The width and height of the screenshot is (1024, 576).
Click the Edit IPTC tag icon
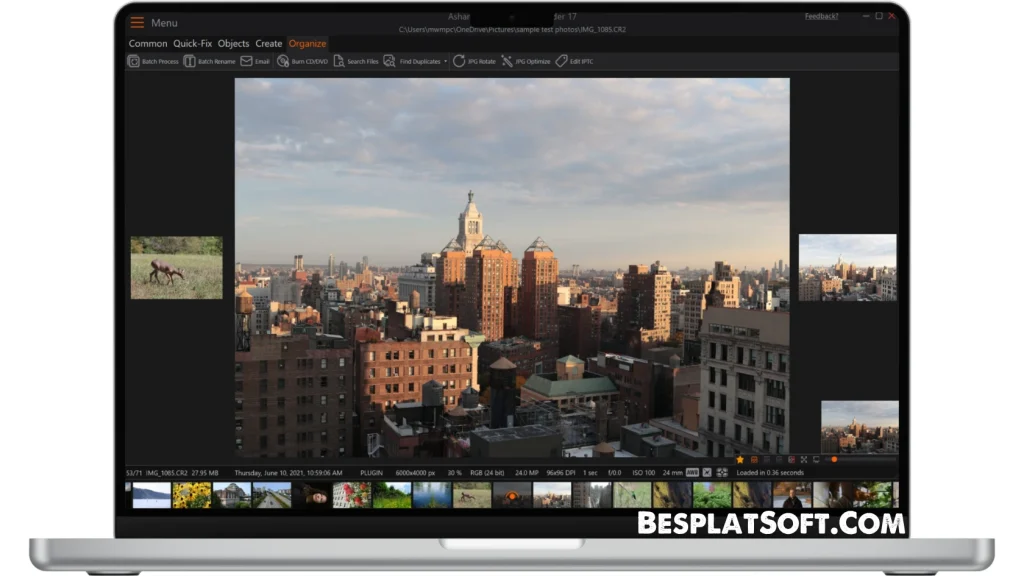[x=561, y=61]
